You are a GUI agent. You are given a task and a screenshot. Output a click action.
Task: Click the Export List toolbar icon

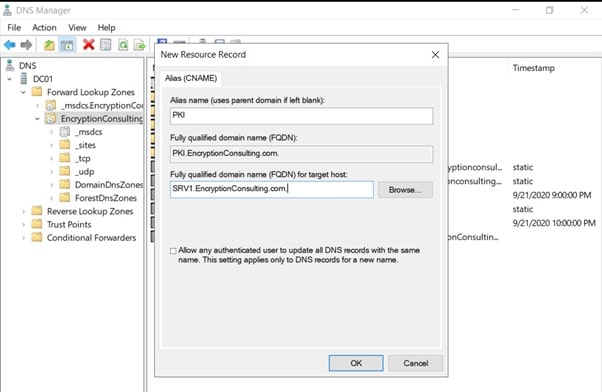click(139, 45)
